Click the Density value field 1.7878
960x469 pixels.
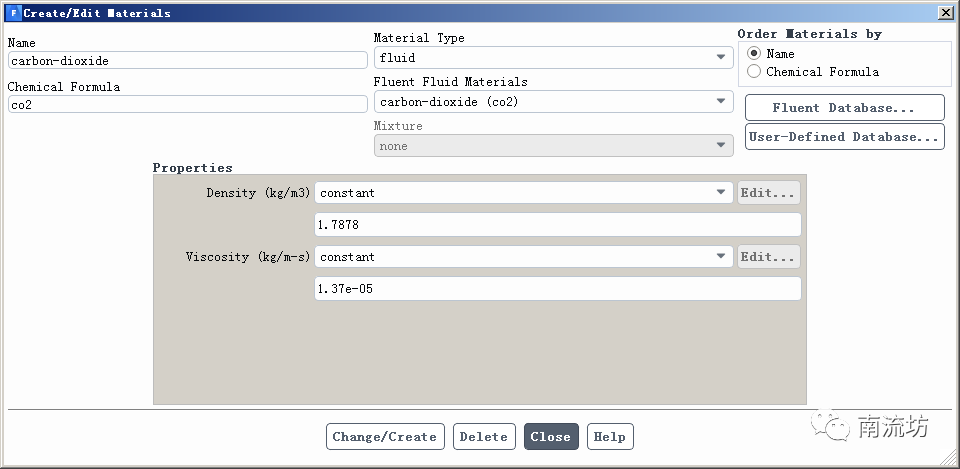point(557,225)
